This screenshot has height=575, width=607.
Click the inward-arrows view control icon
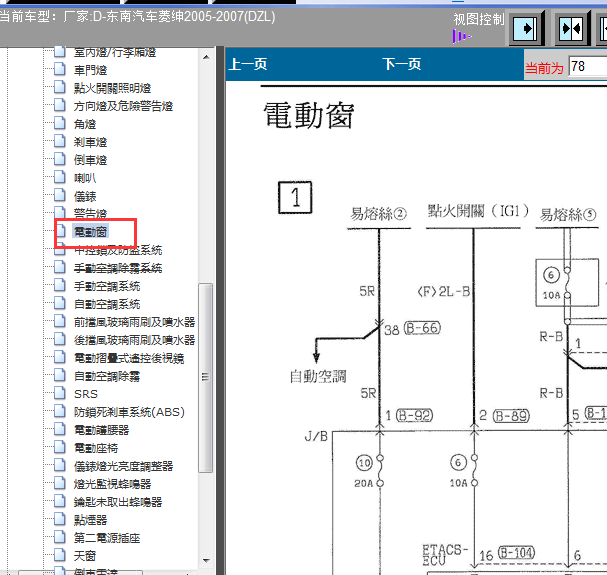[572, 28]
